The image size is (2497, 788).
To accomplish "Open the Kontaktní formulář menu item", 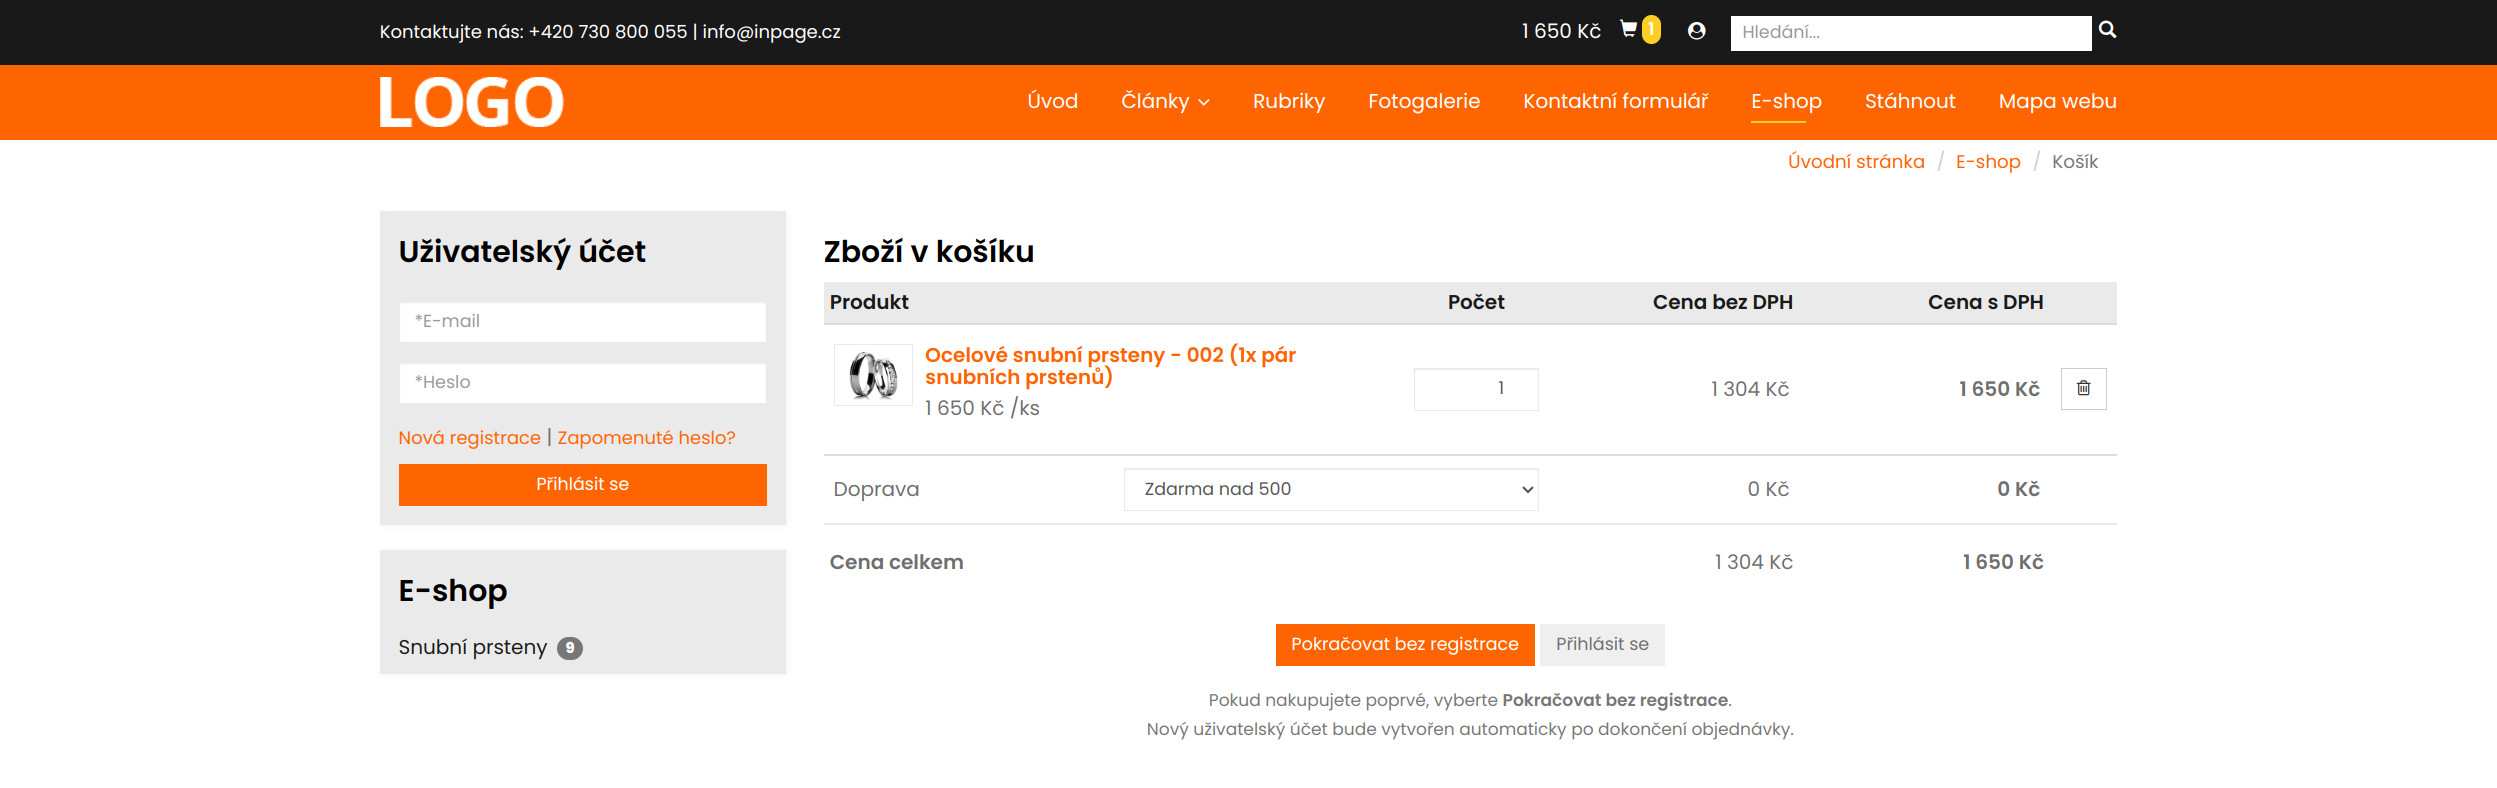I will [1615, 101].
